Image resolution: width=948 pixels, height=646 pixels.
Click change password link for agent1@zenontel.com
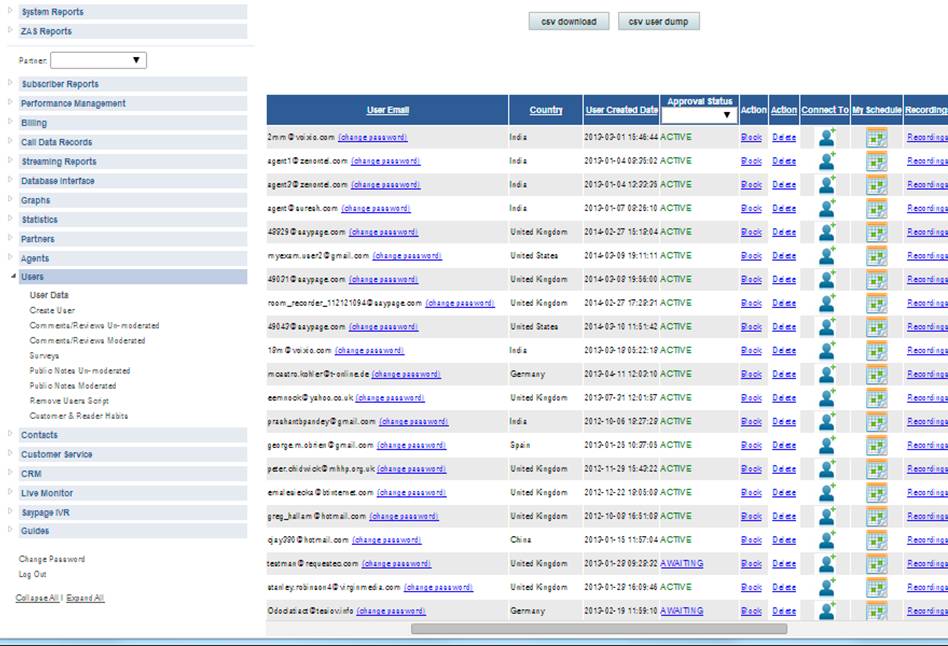(385, 161)
